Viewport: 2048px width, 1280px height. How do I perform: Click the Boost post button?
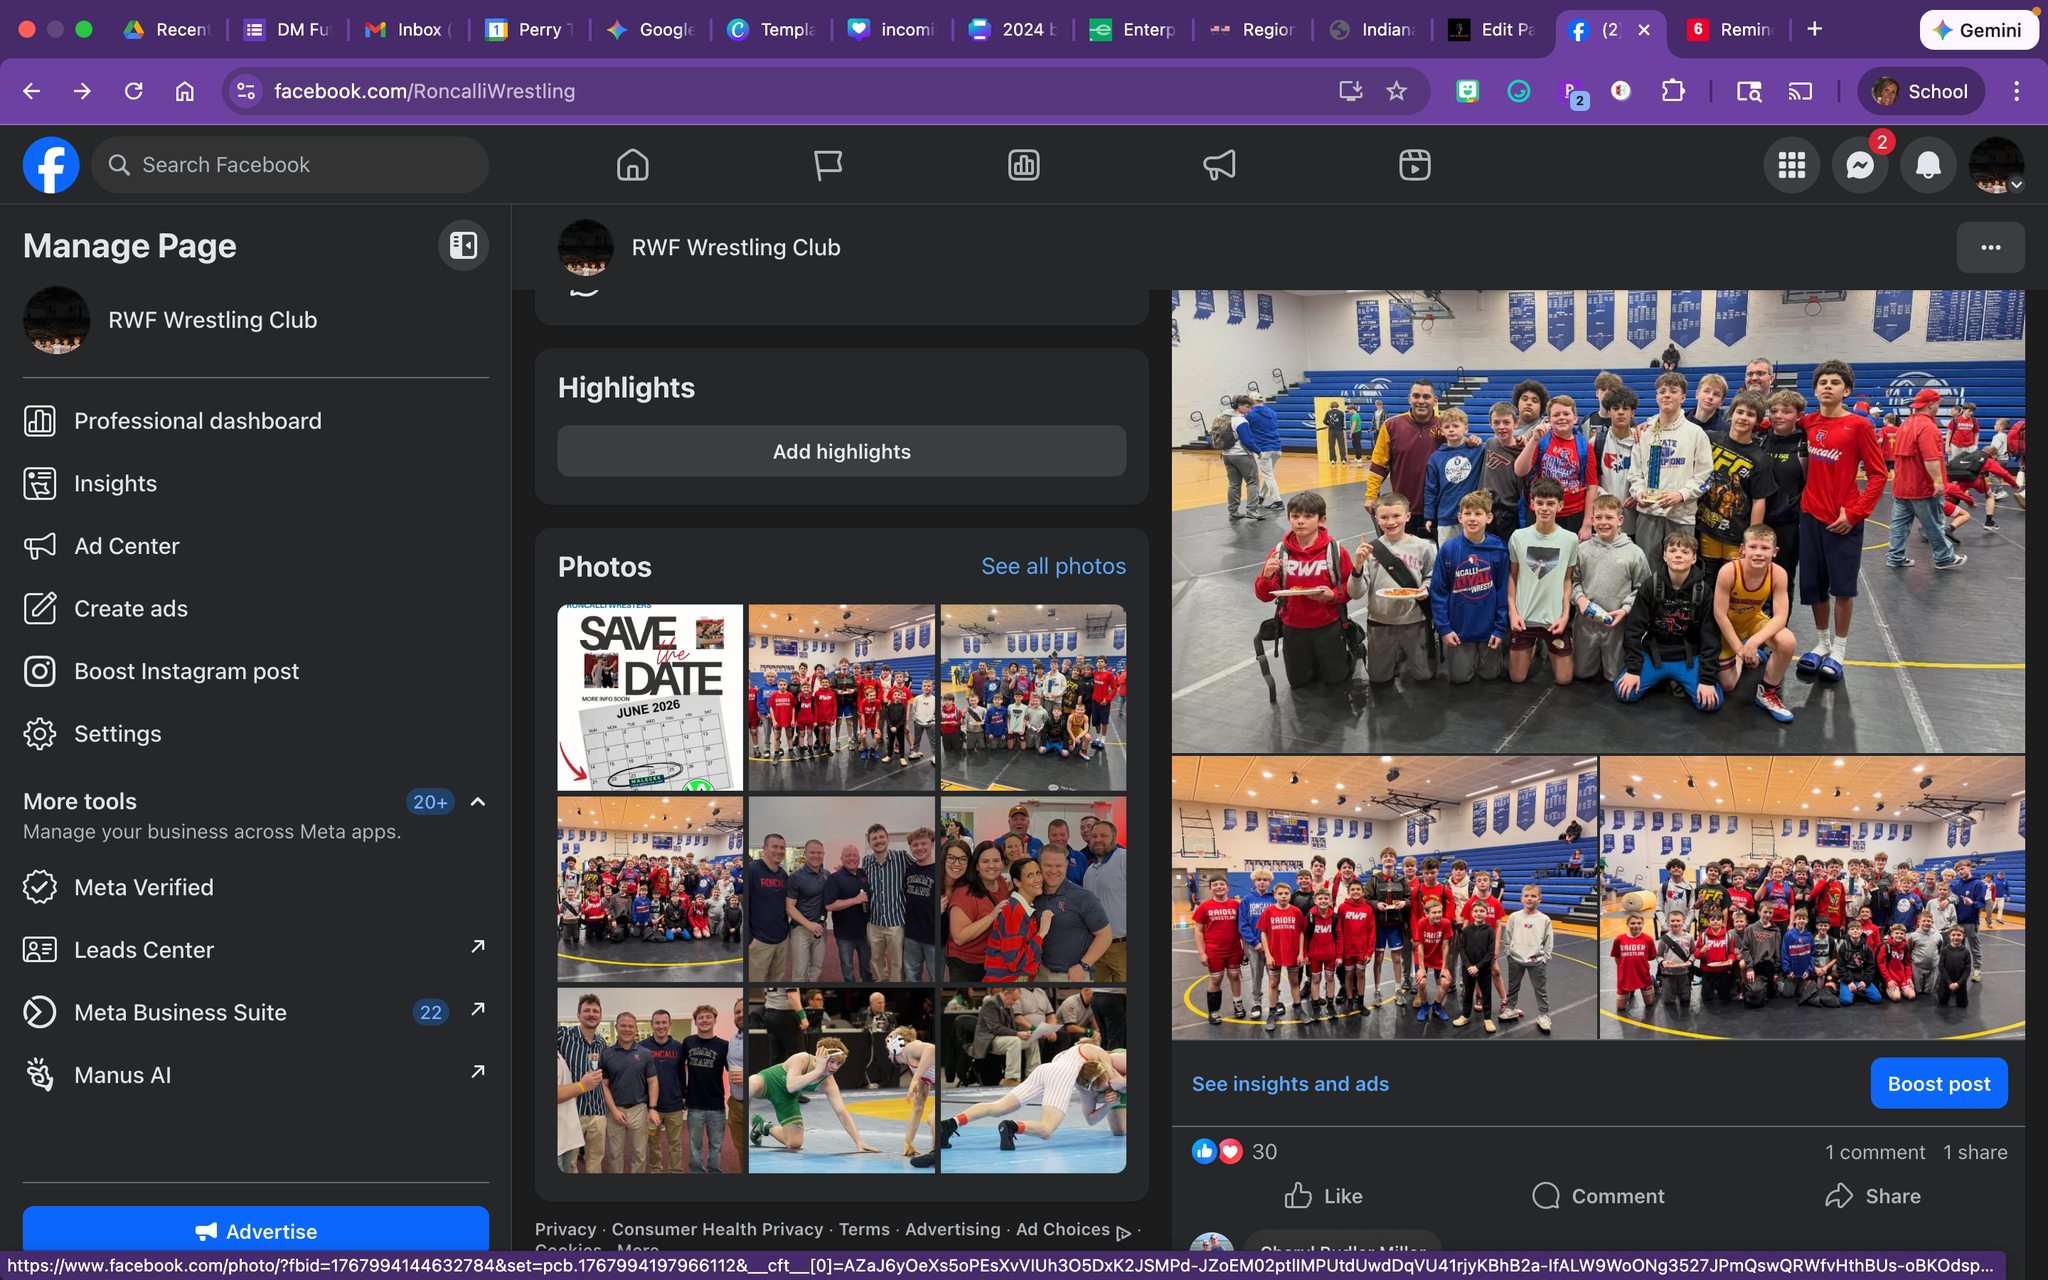pos(1938,1084)
